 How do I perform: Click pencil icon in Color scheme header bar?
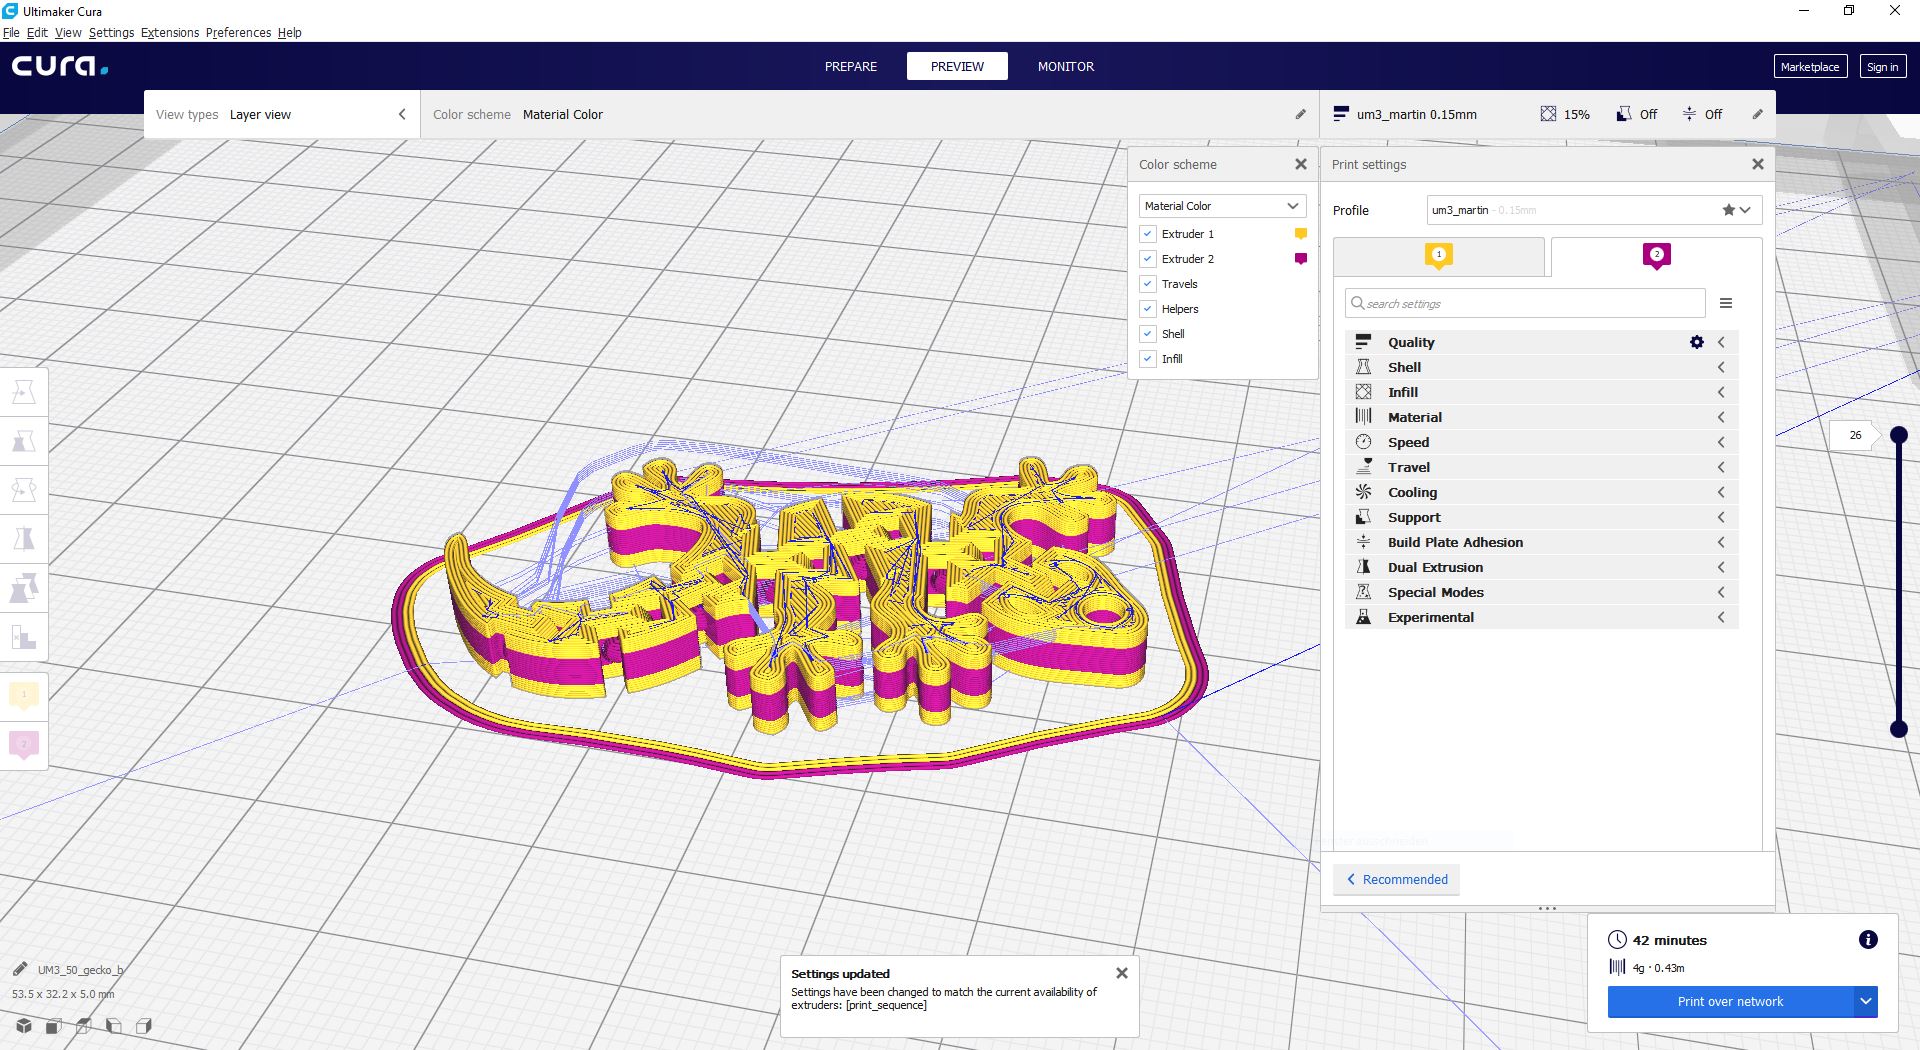pos(1300,114)
